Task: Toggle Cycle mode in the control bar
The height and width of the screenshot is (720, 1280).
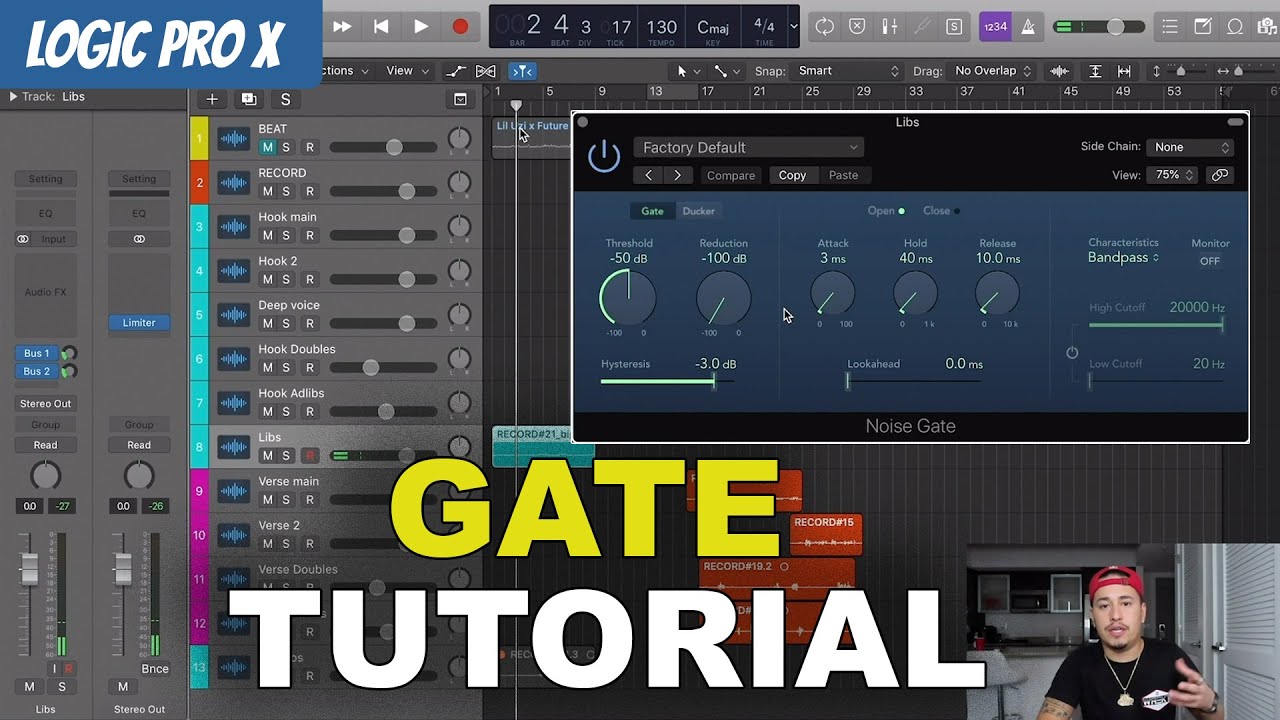Action: [x=824, y=27]
